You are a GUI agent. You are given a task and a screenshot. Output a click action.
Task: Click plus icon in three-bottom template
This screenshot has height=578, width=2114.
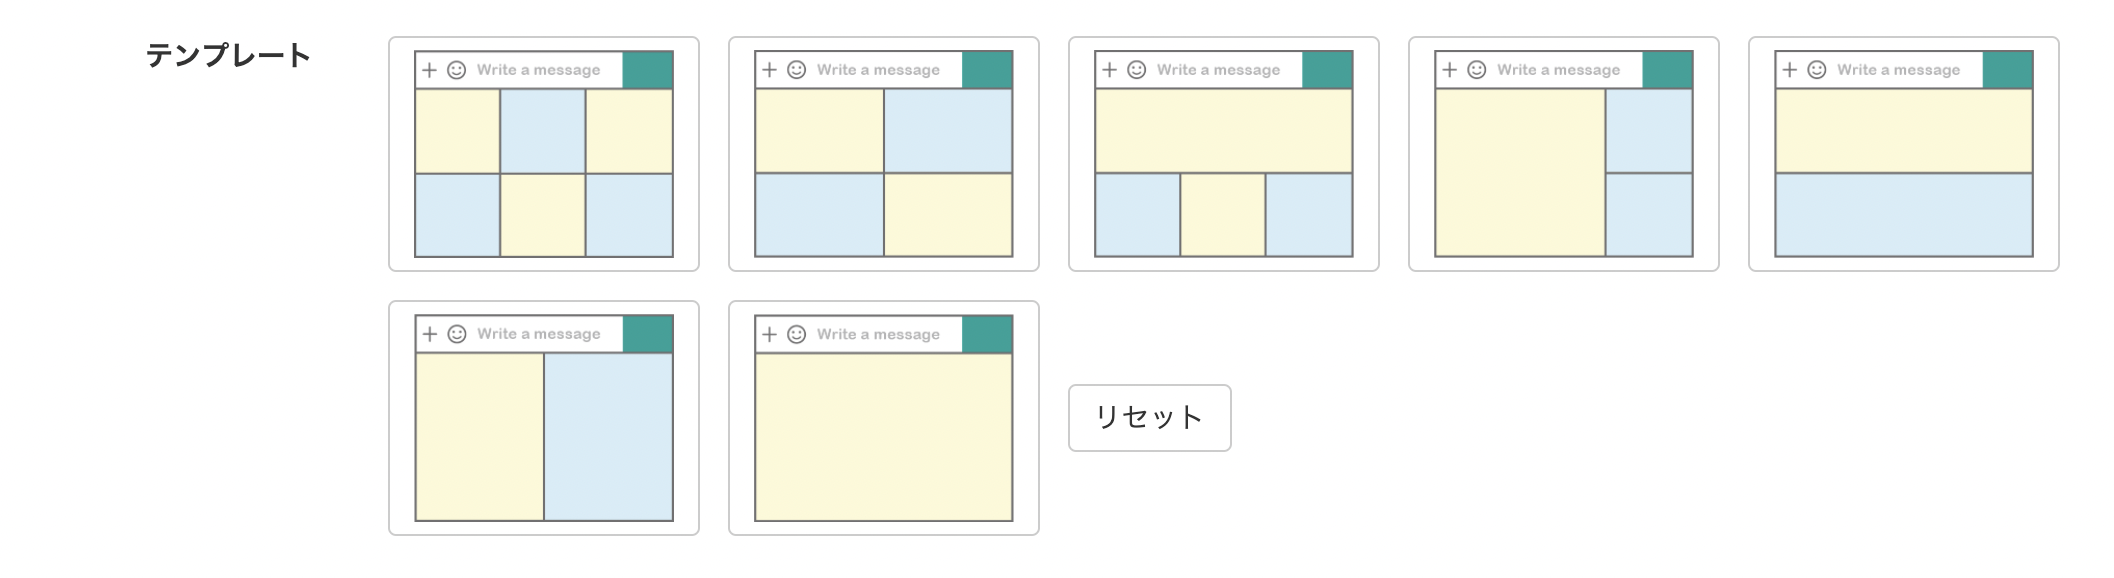click(x=1109, y=70)
